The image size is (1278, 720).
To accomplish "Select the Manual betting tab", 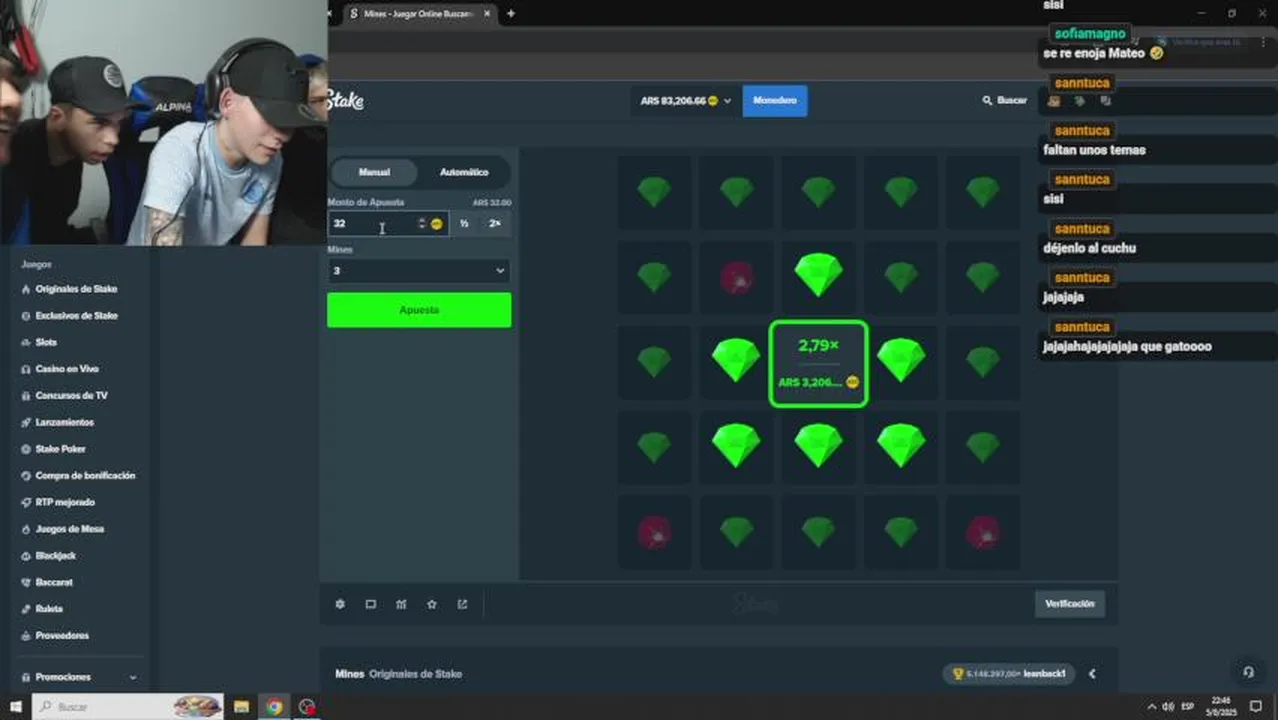I will 374,172.
